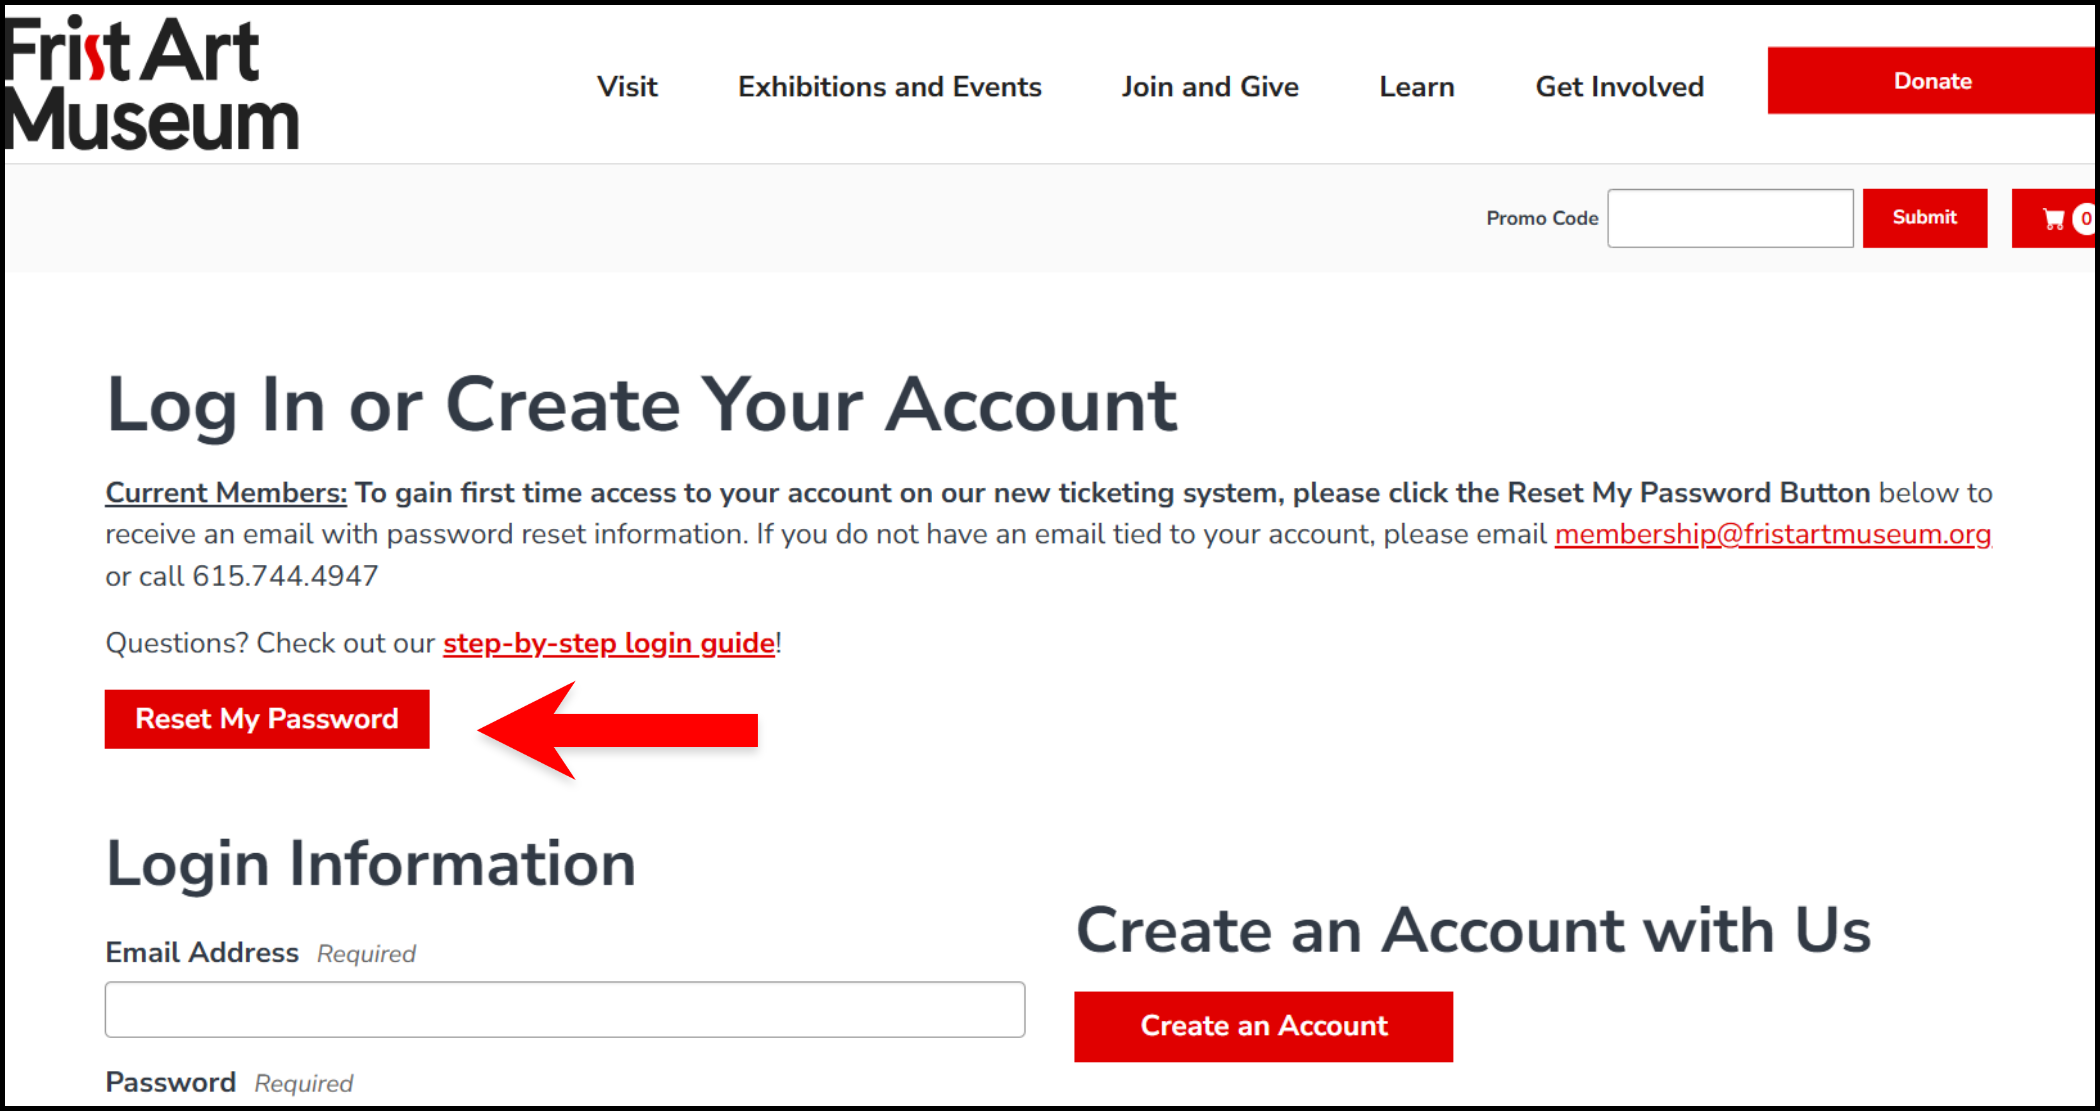Click the Donate button

tap(1931, 80)
